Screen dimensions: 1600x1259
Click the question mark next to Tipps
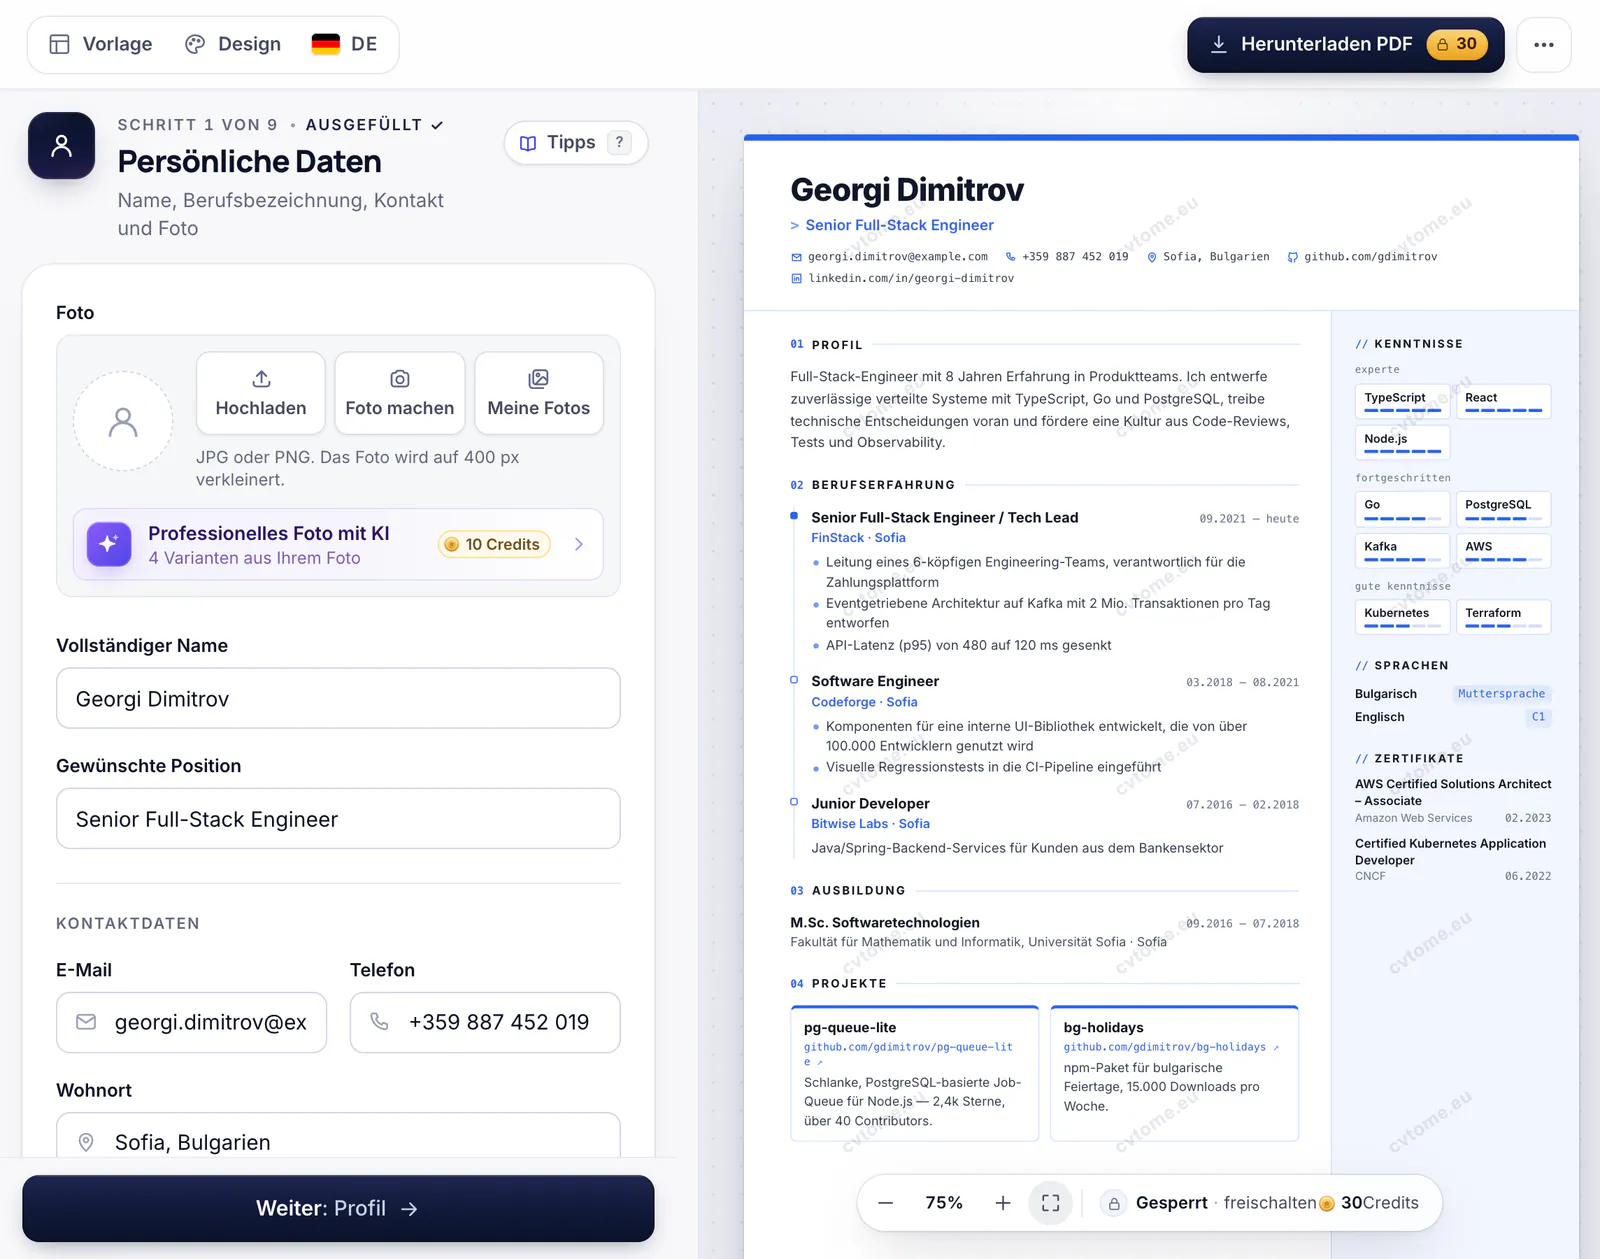(x=620, y=142)
